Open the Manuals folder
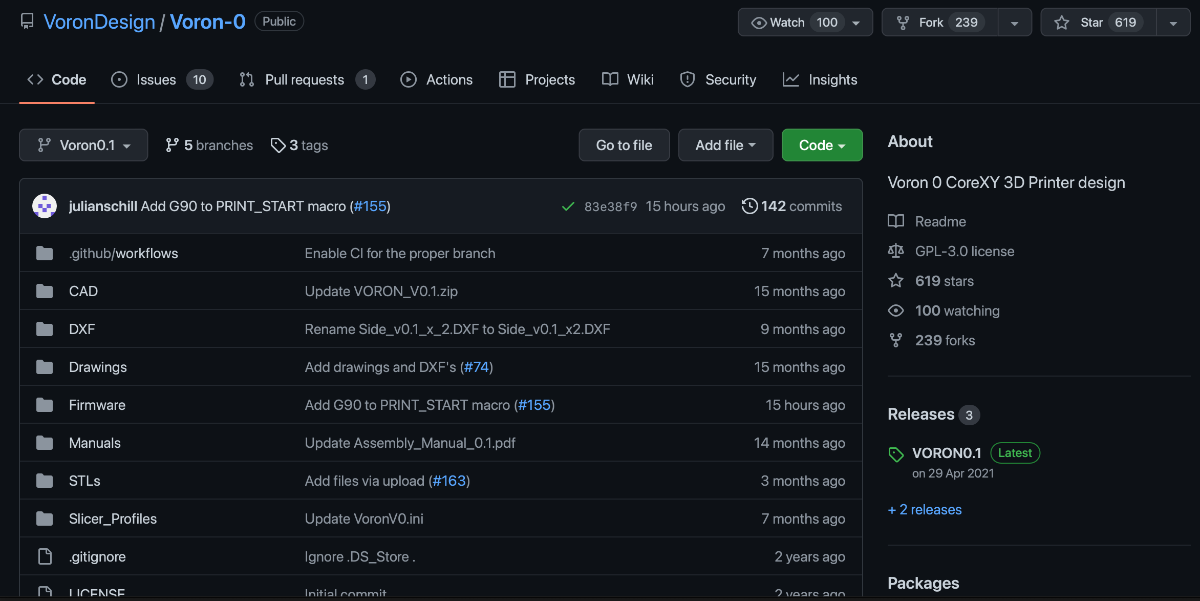Viewport: 1200px width, 601px height. [95, 443]
